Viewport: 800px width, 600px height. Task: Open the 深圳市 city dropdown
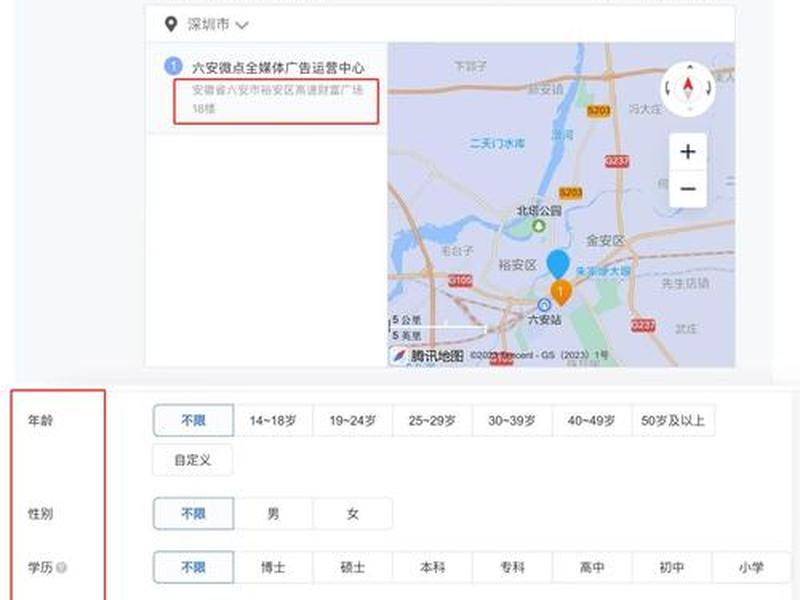pos(218,24)
